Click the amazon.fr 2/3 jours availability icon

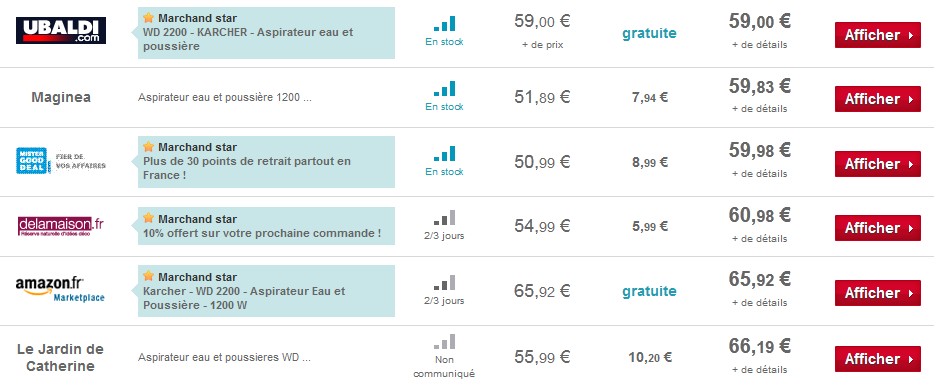point(445,283)
